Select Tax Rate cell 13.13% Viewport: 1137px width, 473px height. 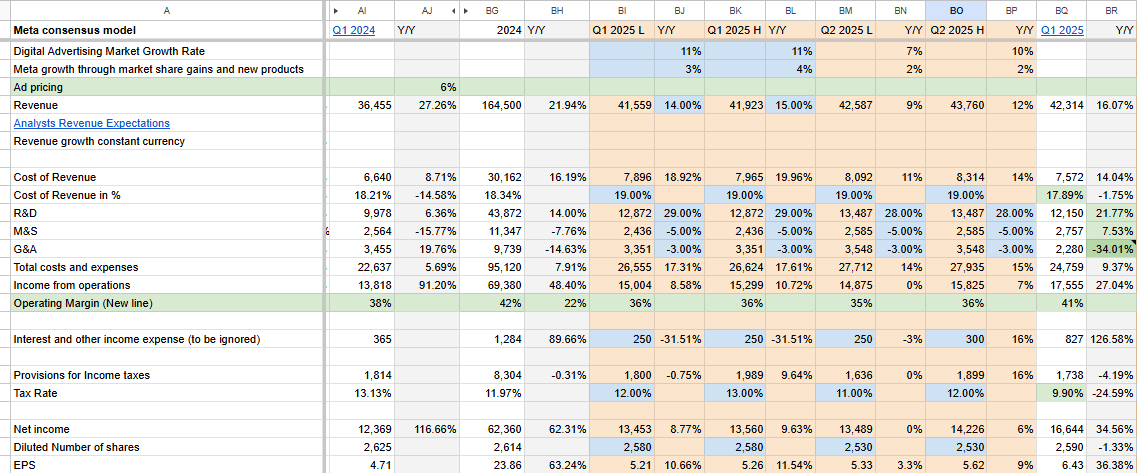click(x=362, y=393)
